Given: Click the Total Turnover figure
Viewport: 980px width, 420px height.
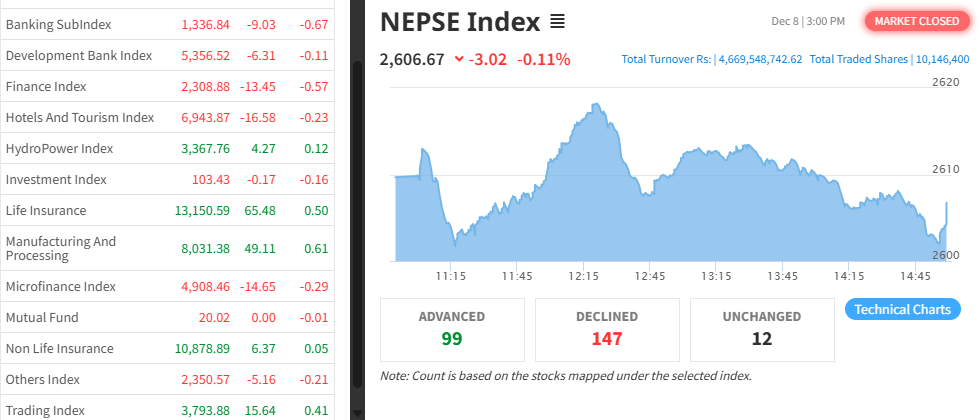Looking at the screenshot, I should tap(711, 59).
